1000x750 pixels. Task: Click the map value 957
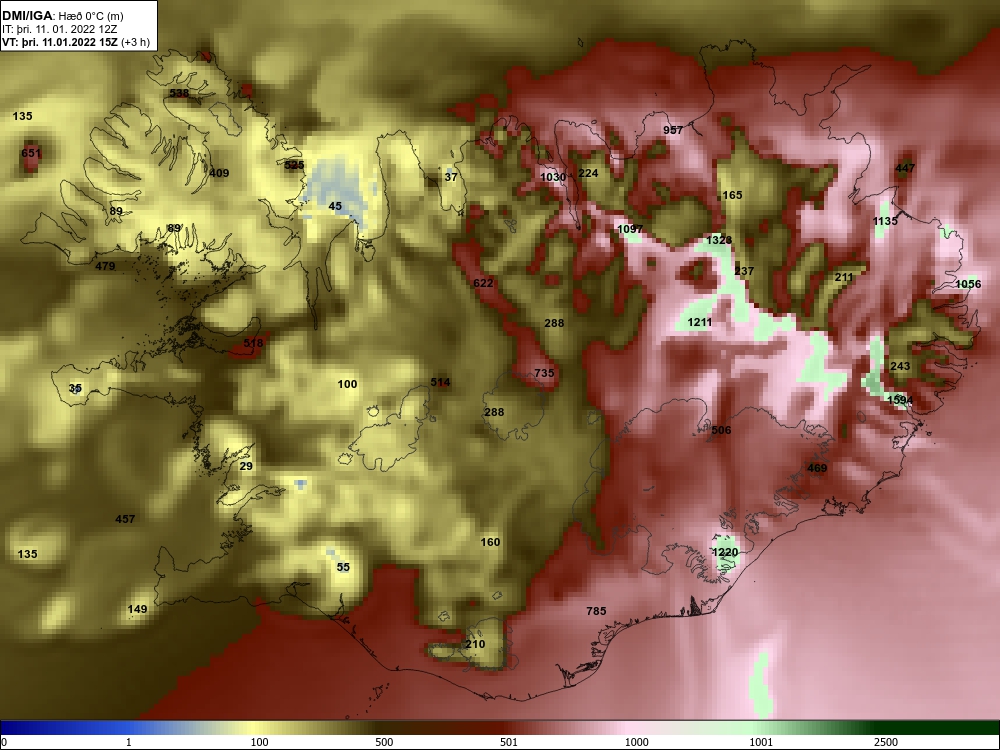point(673,130)
